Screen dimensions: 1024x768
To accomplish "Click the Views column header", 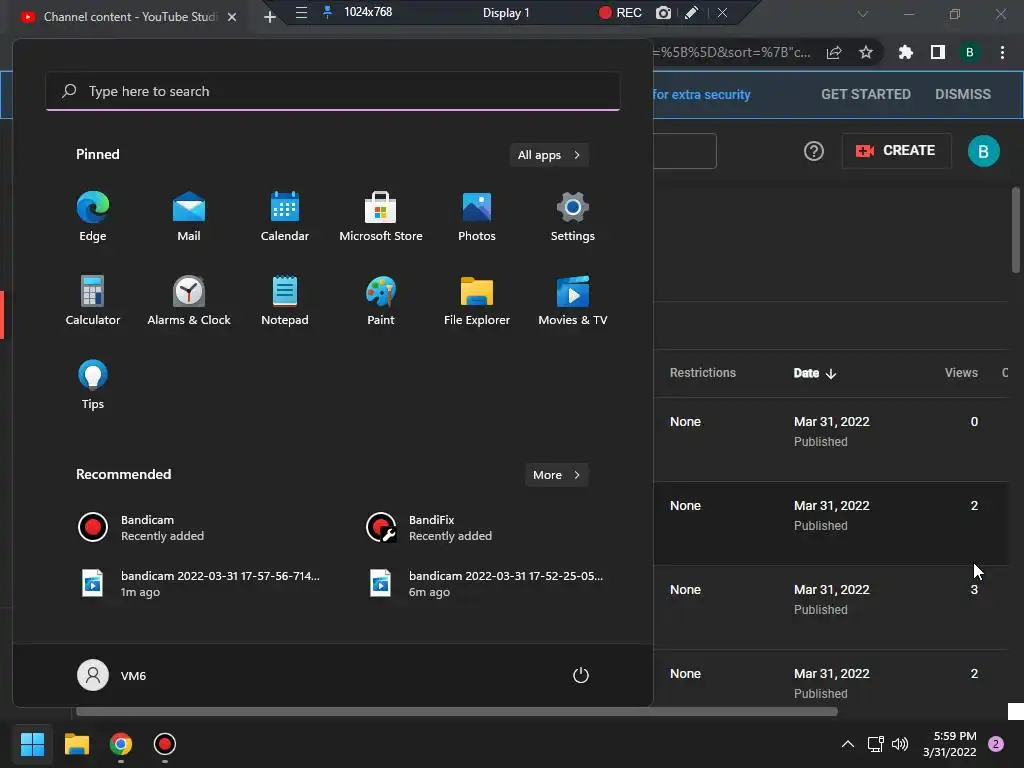I will coord(961,373).
